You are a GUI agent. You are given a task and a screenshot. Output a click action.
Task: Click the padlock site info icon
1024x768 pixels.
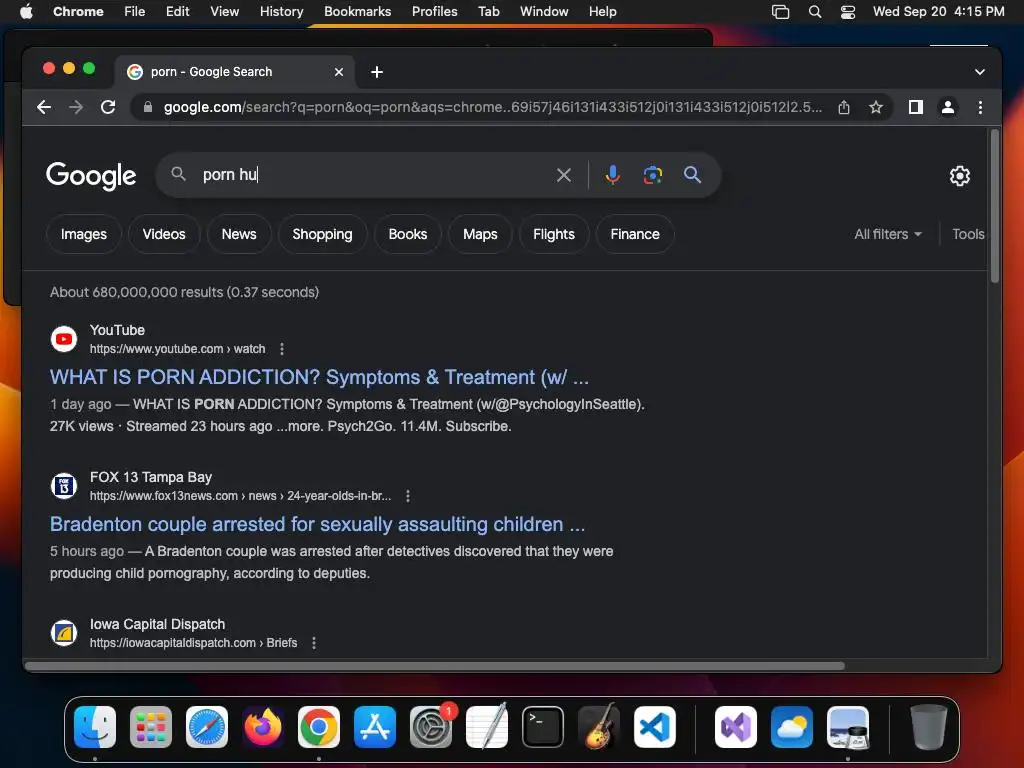[148, 107]
